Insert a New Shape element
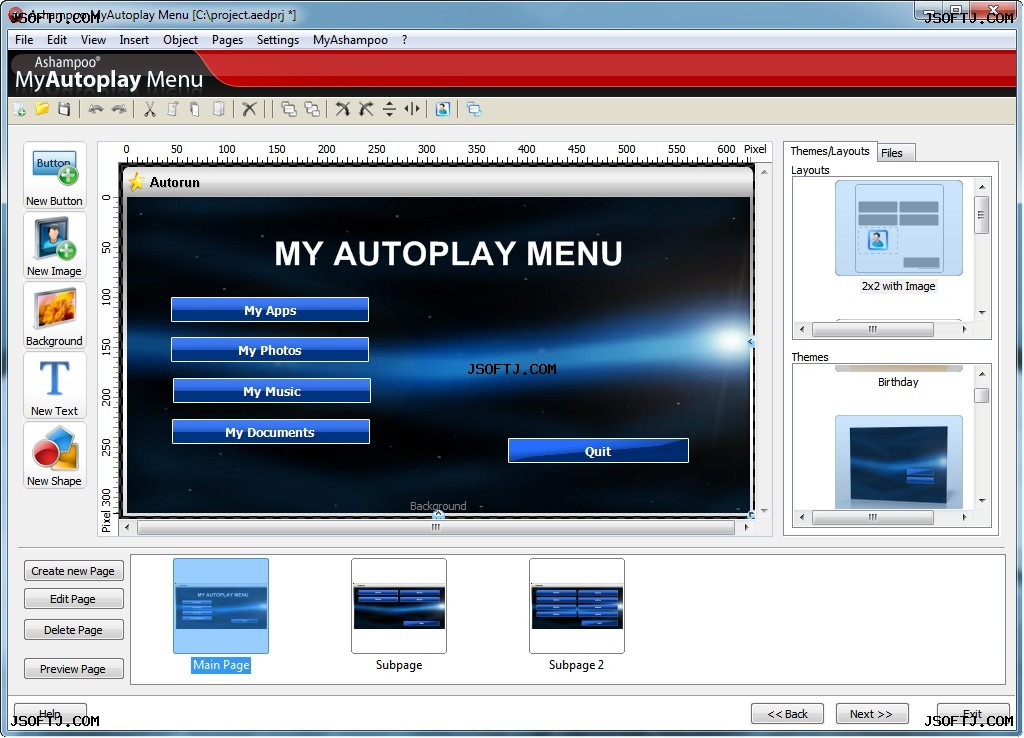 pos(54,455)
